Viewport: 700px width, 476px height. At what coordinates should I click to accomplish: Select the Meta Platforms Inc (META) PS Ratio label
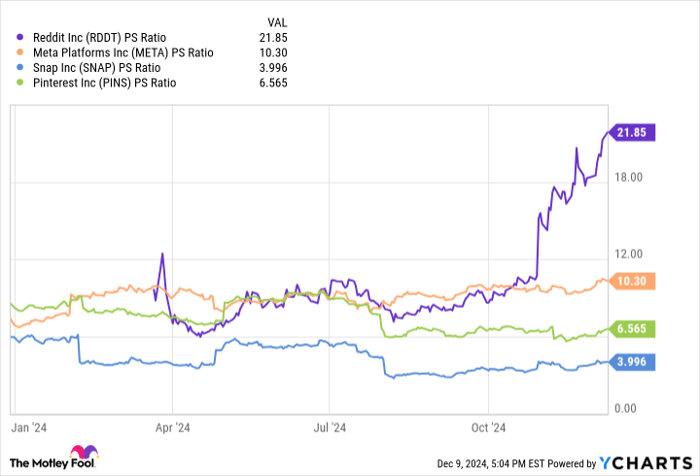(x=123, y=53)
